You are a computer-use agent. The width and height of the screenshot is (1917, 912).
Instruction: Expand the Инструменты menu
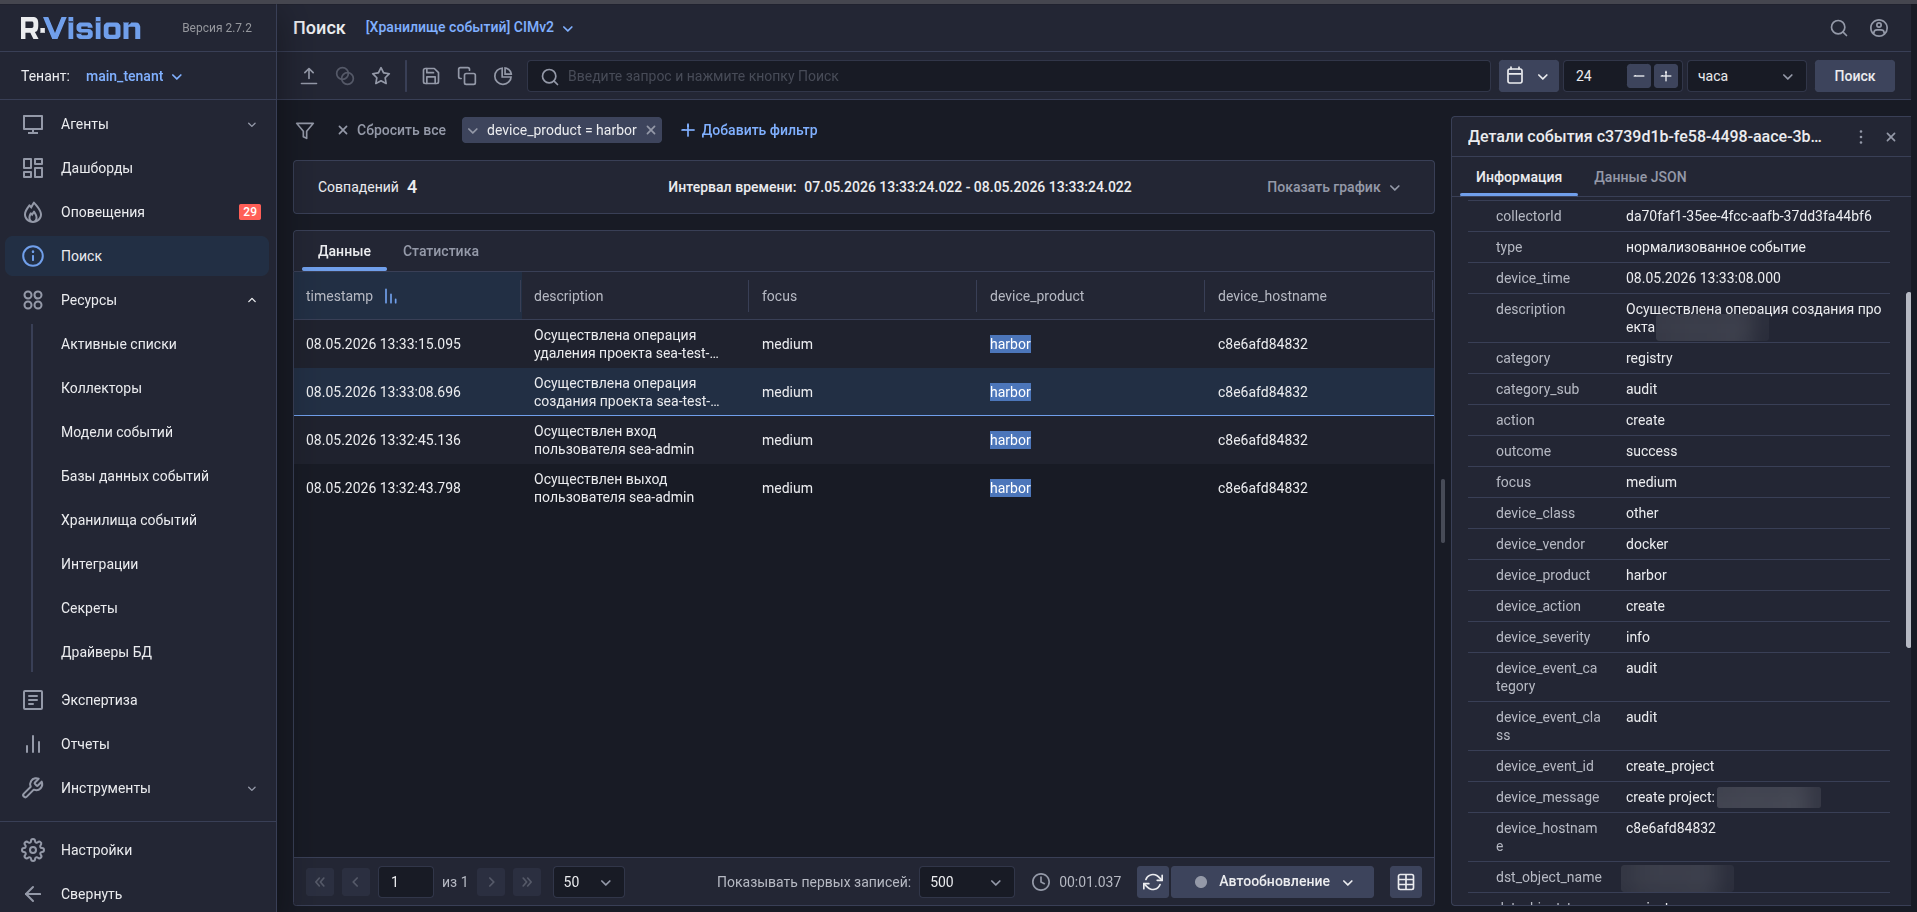pos(138,788)
